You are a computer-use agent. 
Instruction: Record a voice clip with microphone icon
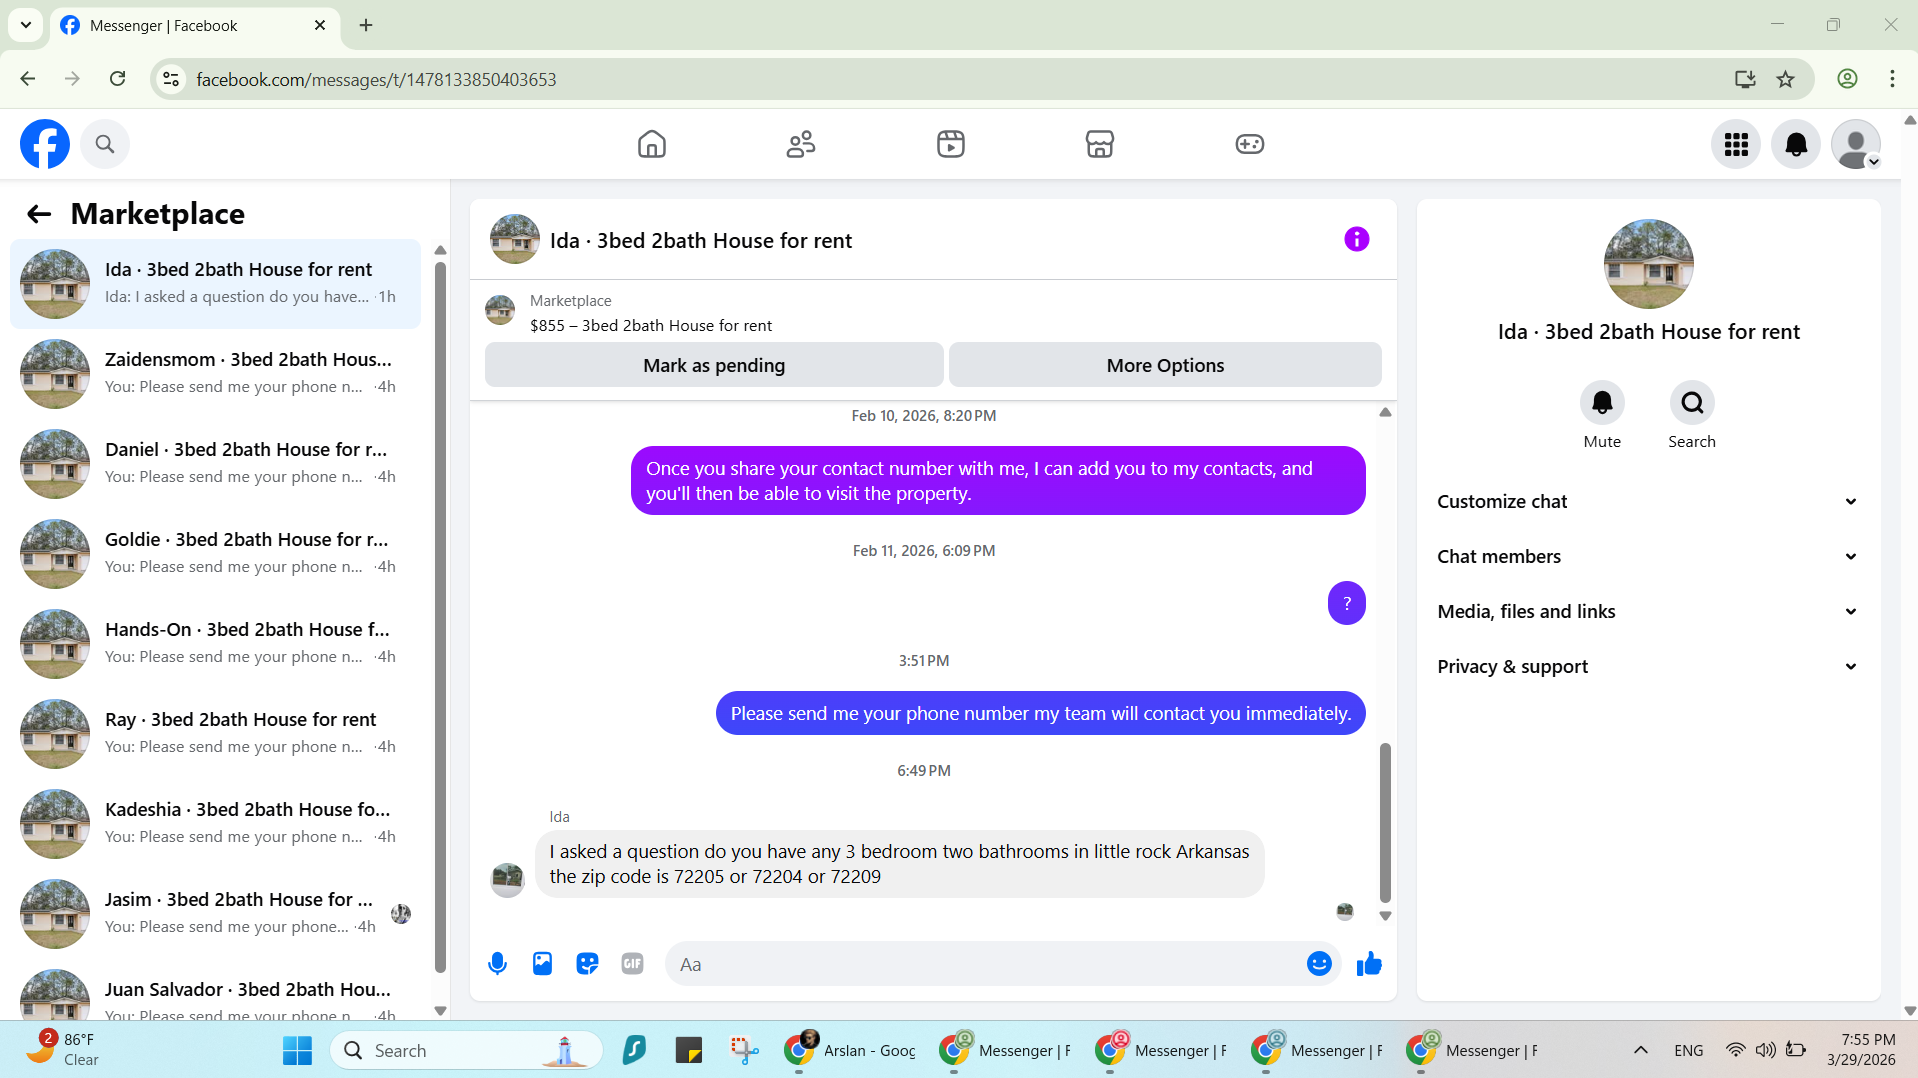(x=497, y=964)
